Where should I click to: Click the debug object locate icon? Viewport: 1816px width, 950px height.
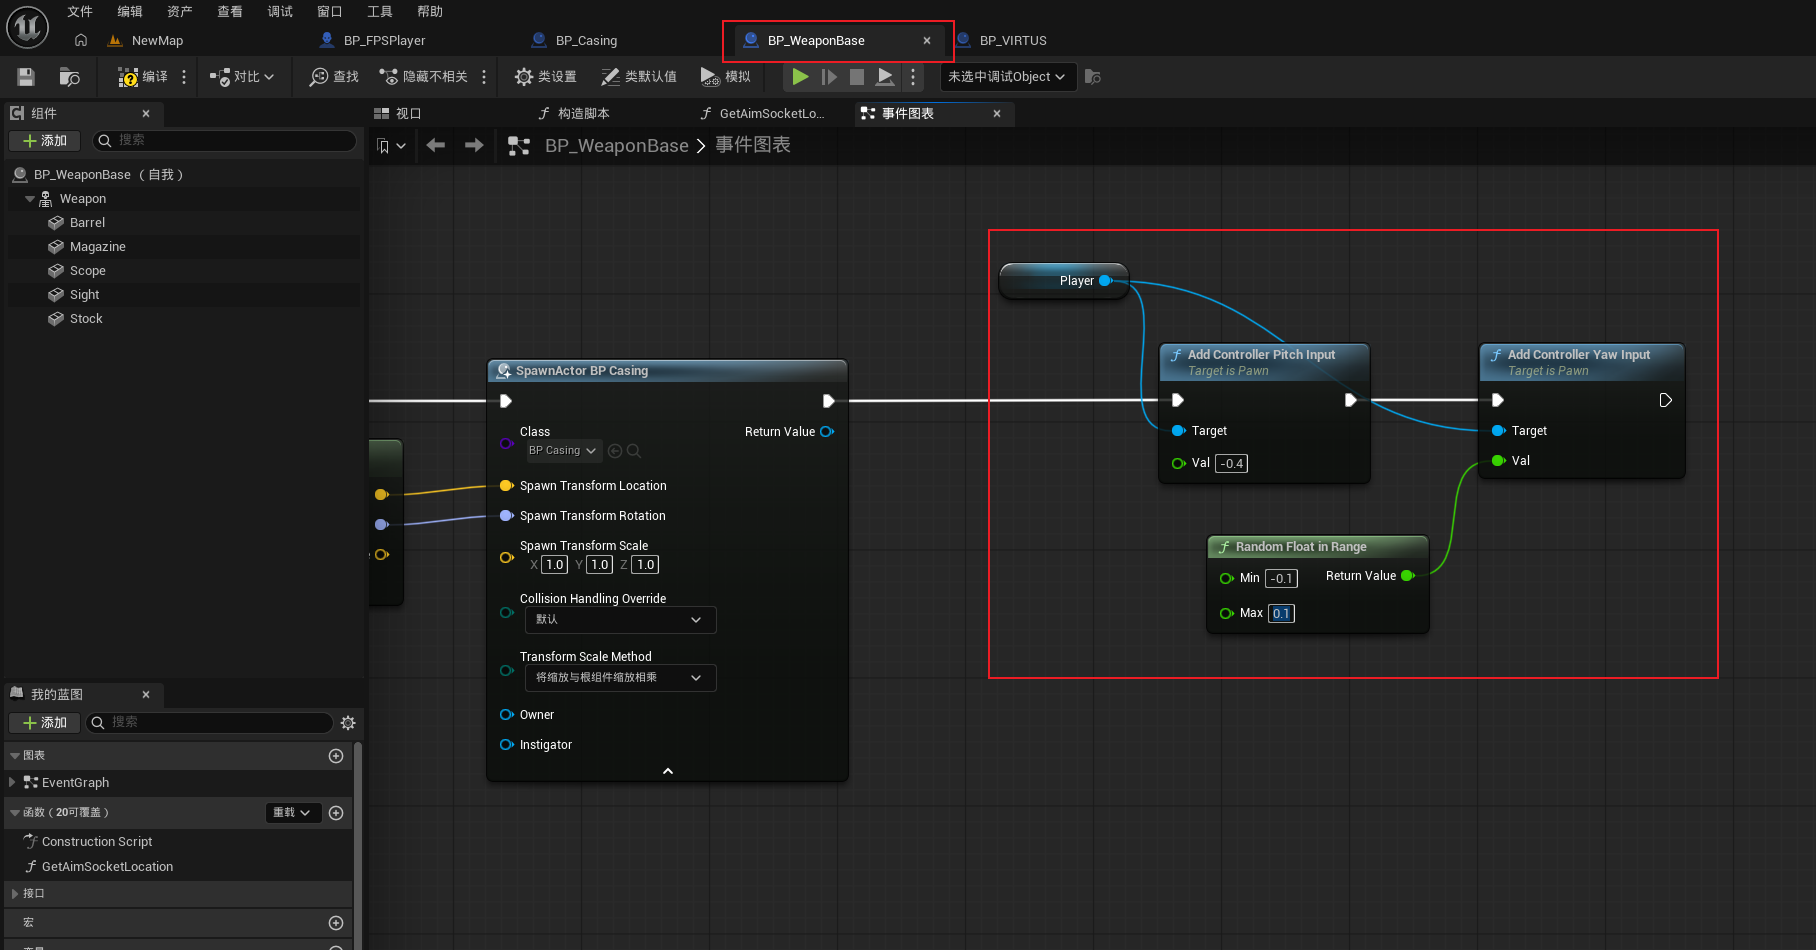pos(1093,77)
